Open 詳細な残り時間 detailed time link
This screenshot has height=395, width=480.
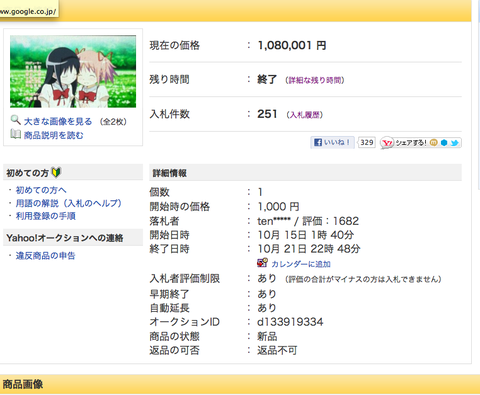(x=315, y=80)
